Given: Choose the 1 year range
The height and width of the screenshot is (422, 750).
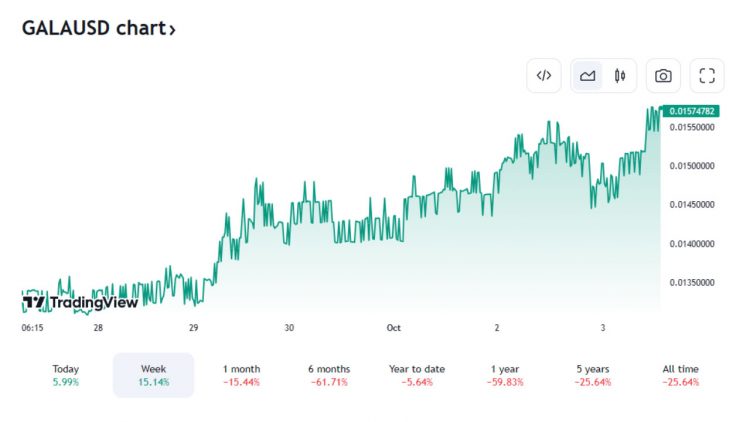Looking at the screenshot, I should pyautogui.click(x=505, y=375).
